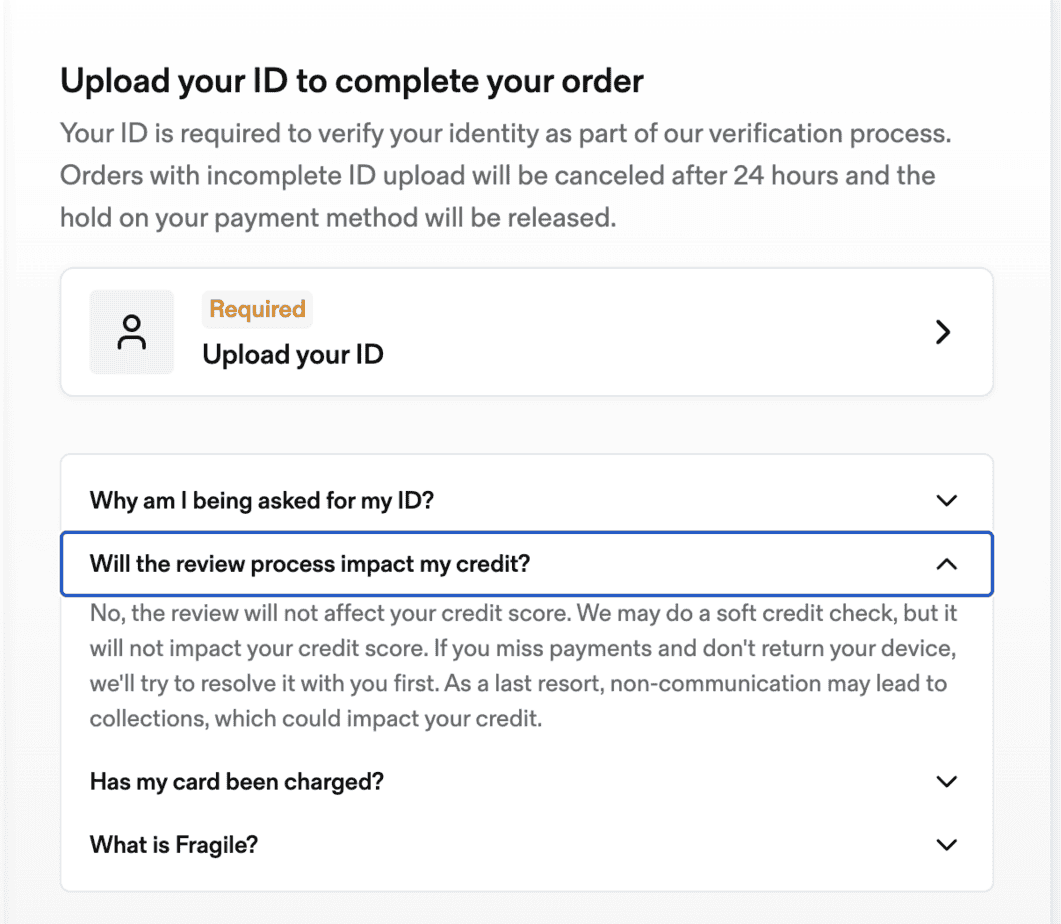Click the orange Required badge

257,309
